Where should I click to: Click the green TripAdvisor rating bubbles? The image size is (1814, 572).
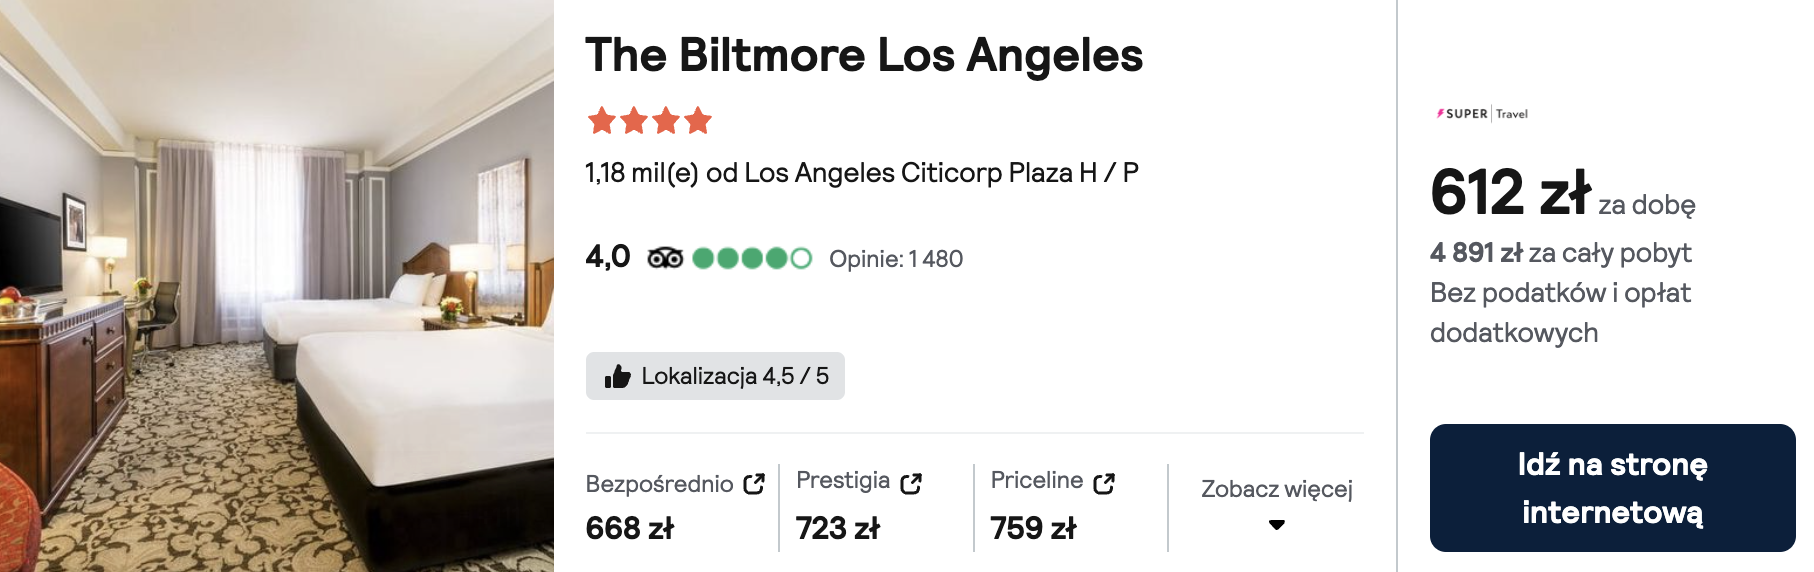click(752, 258)
